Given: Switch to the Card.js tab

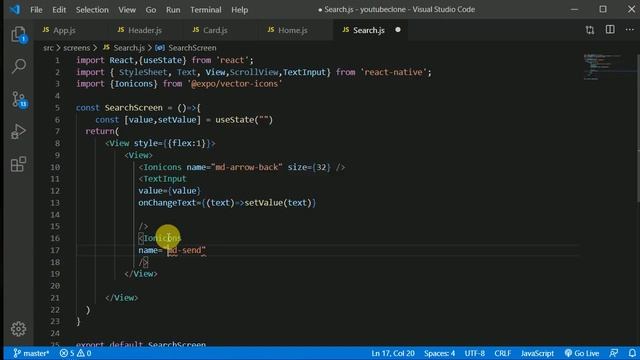Looking at the screenshot, I should click(x=215, y=30).
